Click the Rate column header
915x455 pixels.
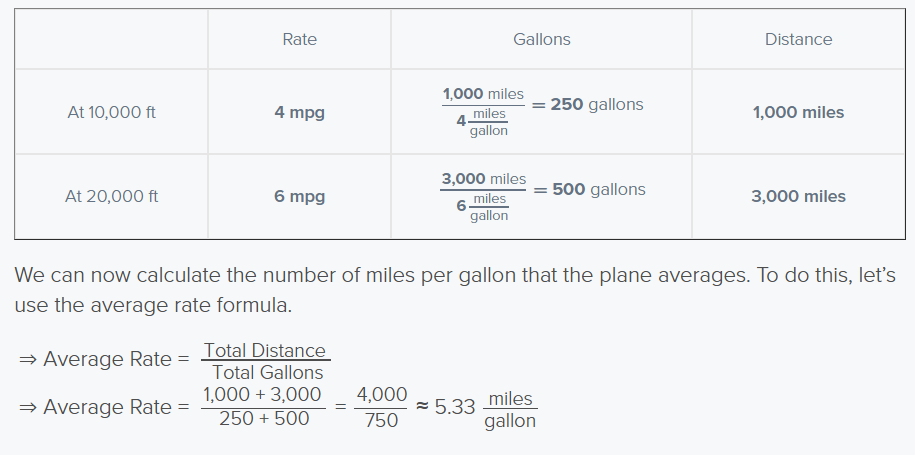(299, 39)
